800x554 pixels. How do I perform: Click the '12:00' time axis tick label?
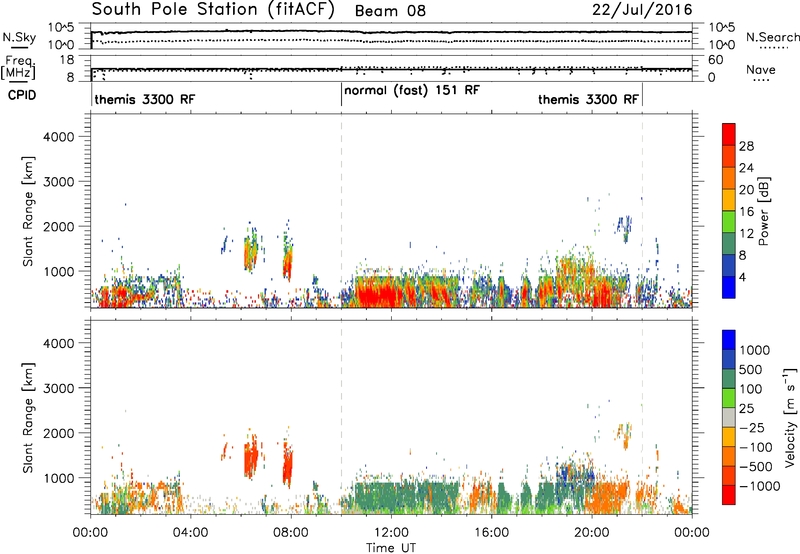coord(391,533)
